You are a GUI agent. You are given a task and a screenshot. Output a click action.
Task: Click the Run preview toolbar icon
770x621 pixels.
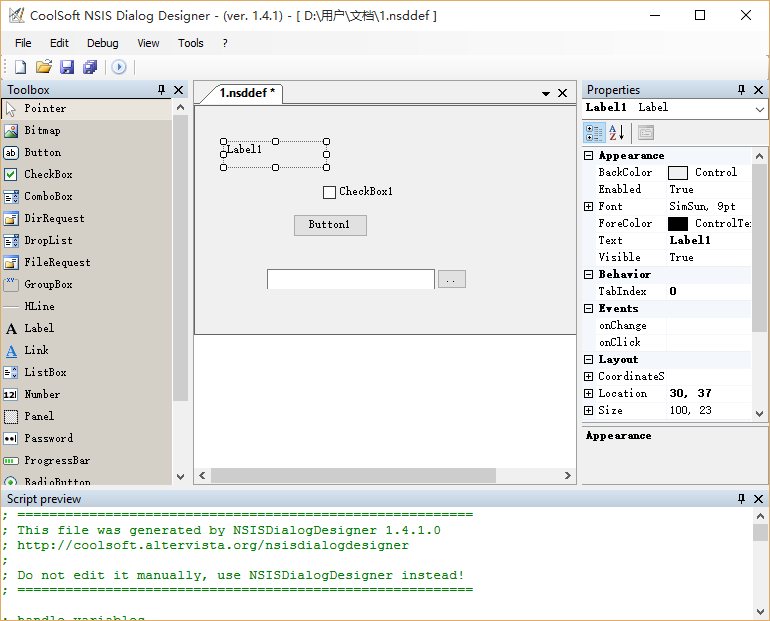click(x=118, y=67)
